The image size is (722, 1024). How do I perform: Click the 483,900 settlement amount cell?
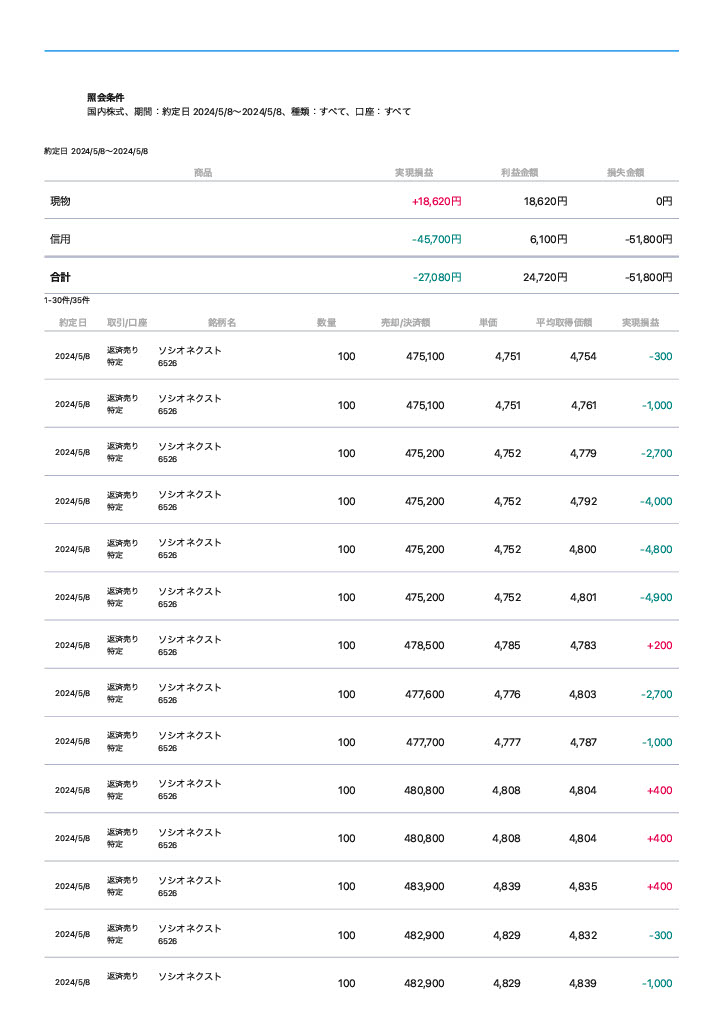[424, 887]
